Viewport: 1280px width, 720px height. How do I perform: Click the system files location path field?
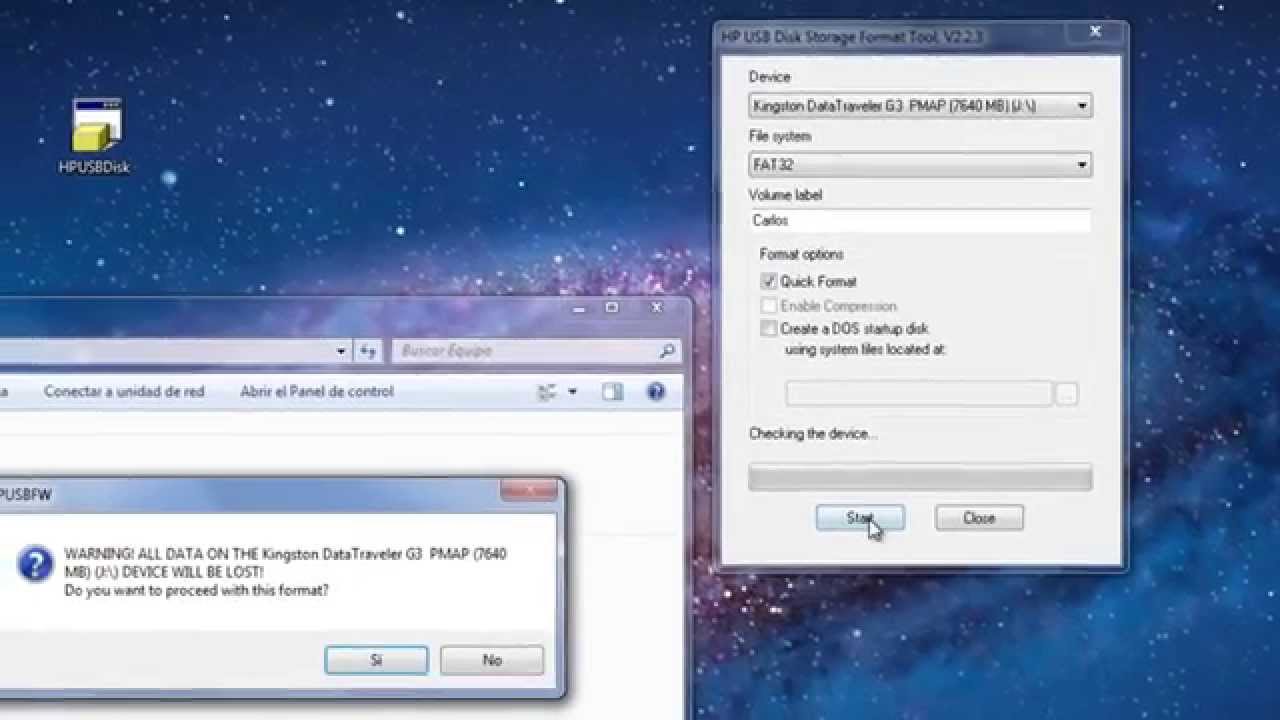(919, 394)
